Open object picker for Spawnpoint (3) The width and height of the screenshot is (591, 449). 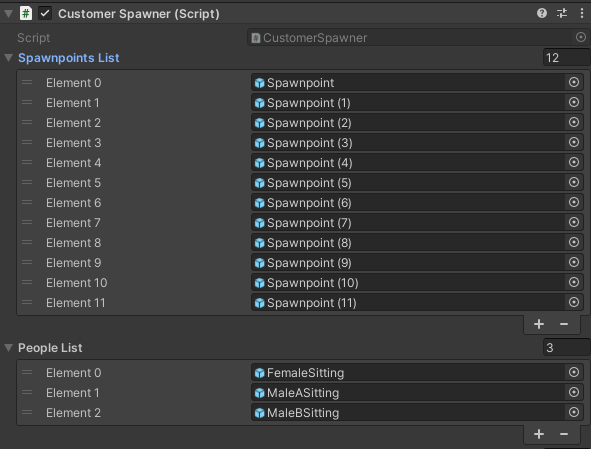tap(574, 142)
